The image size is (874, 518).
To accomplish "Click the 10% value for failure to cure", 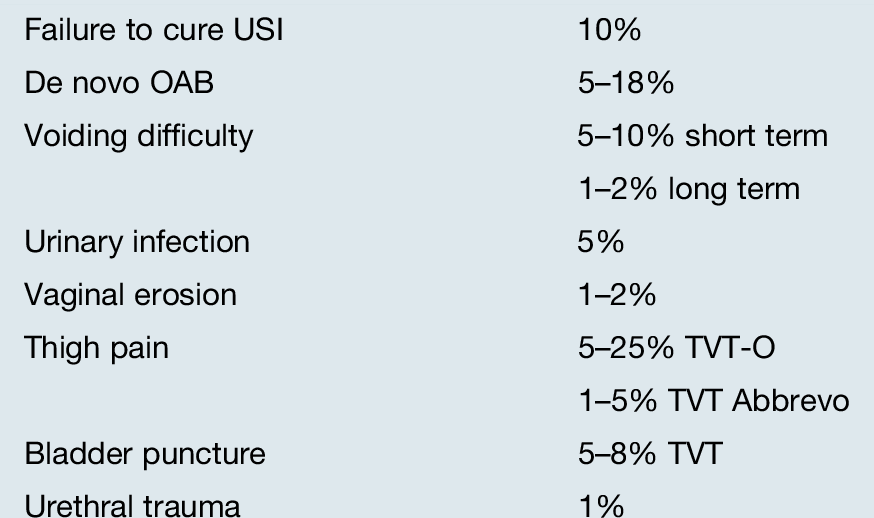I will [x=608, y=30].
